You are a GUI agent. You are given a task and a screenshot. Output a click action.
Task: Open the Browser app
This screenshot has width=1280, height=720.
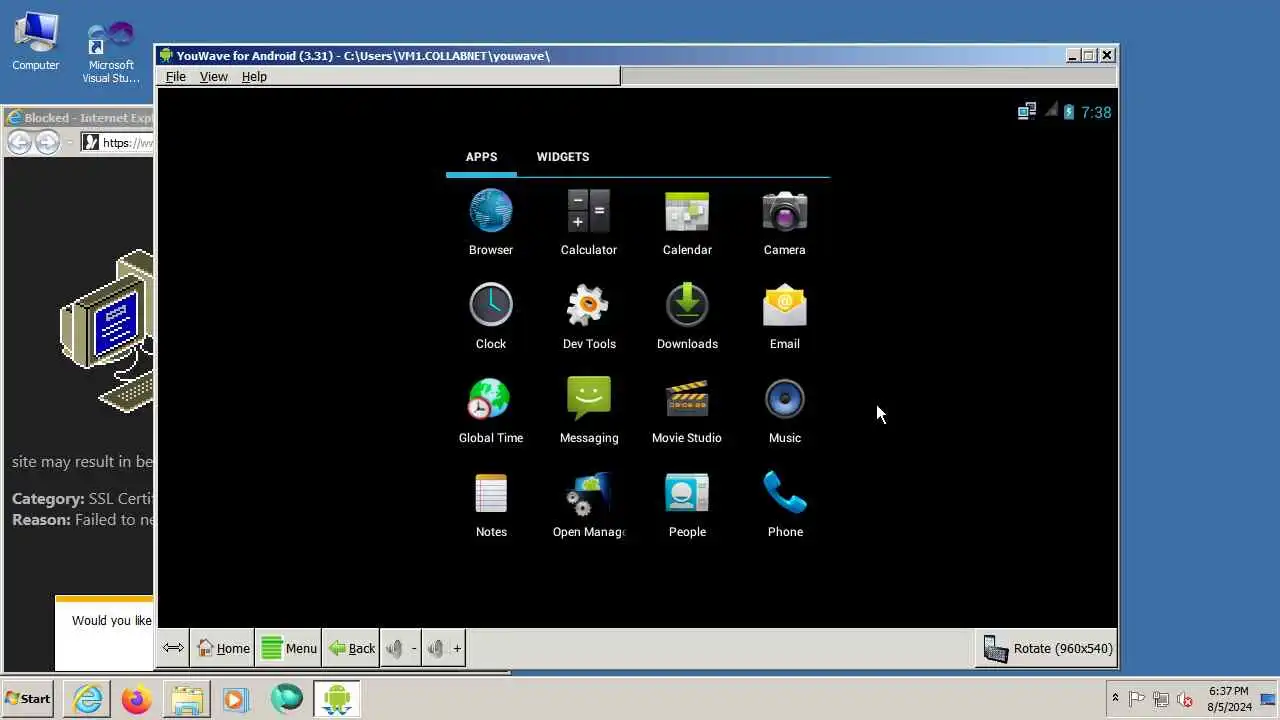coord(490,222)
